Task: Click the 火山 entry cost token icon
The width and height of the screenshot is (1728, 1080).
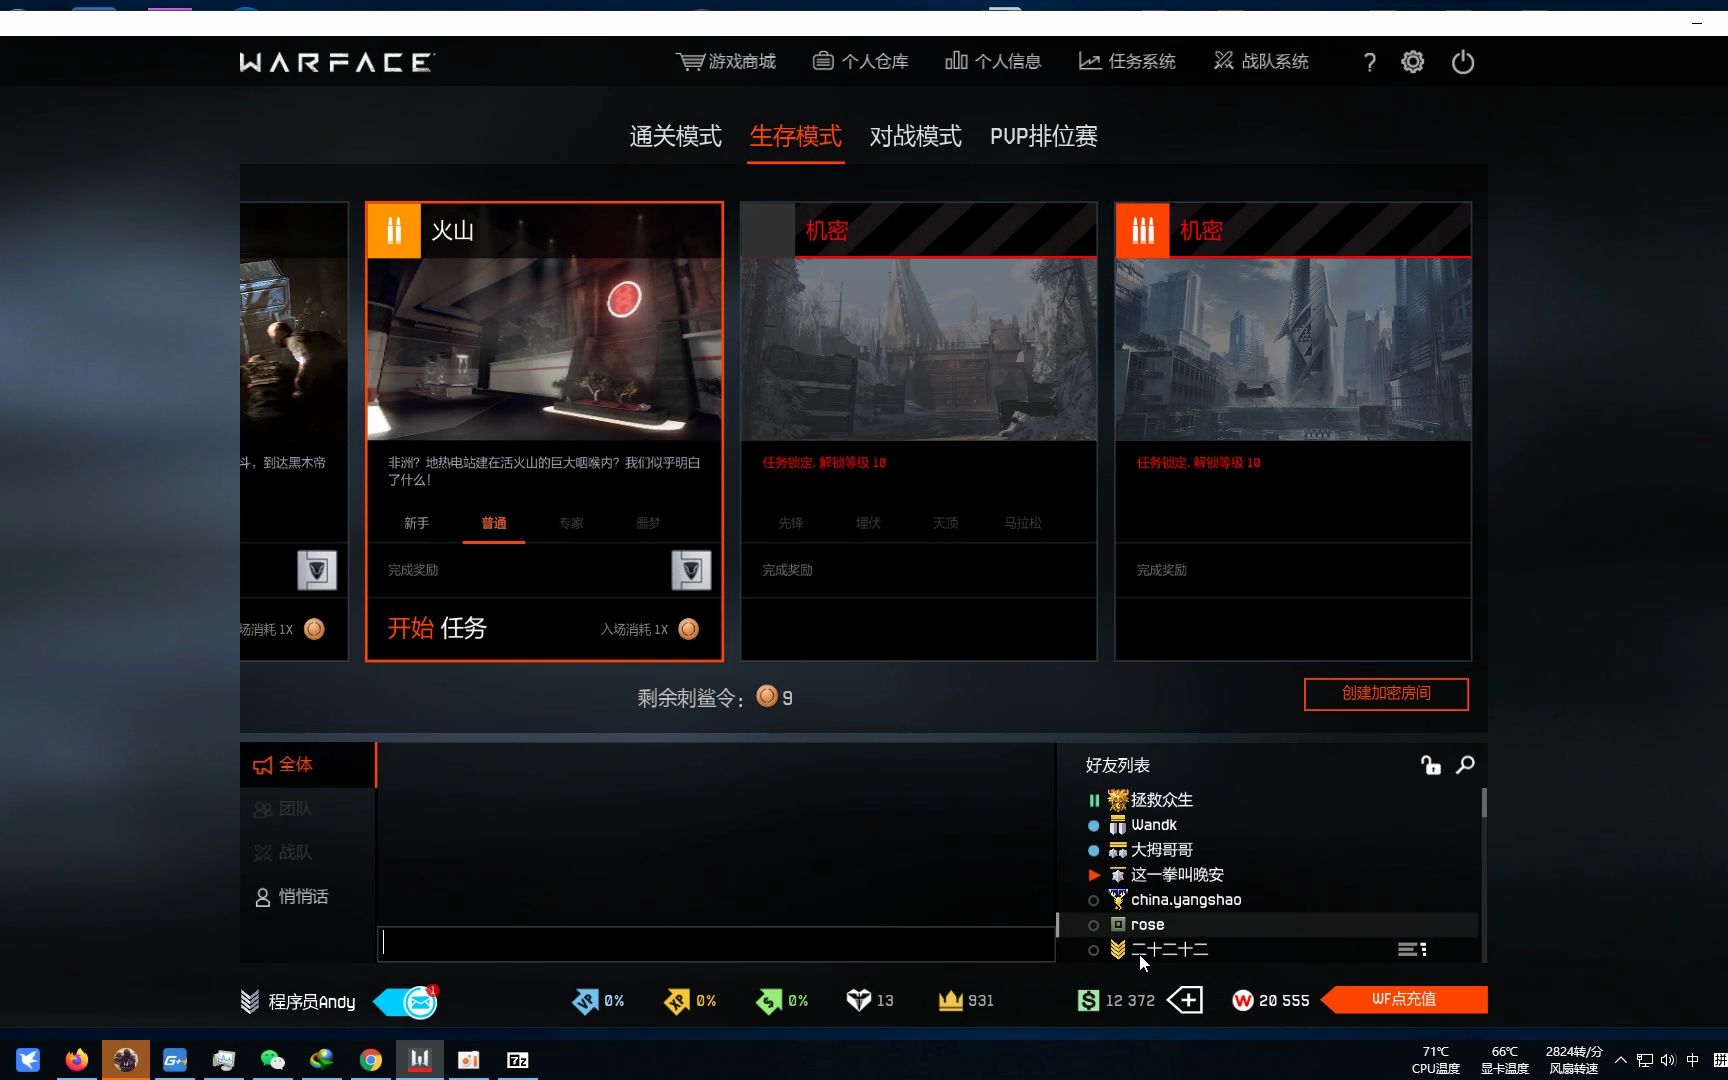Action: 689,629
